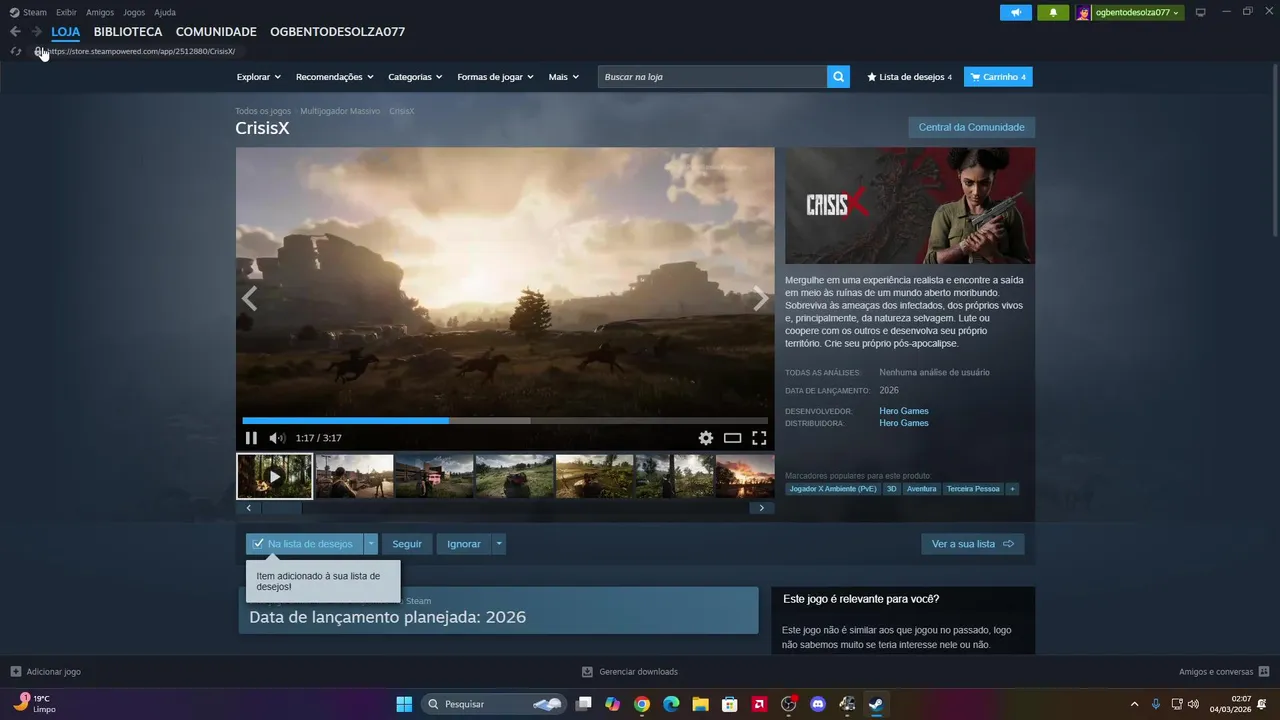This screenshot has height=720, width=1280.
Task: Click the thumbnail strip scrollbar handle
Action: pos(281,508)
